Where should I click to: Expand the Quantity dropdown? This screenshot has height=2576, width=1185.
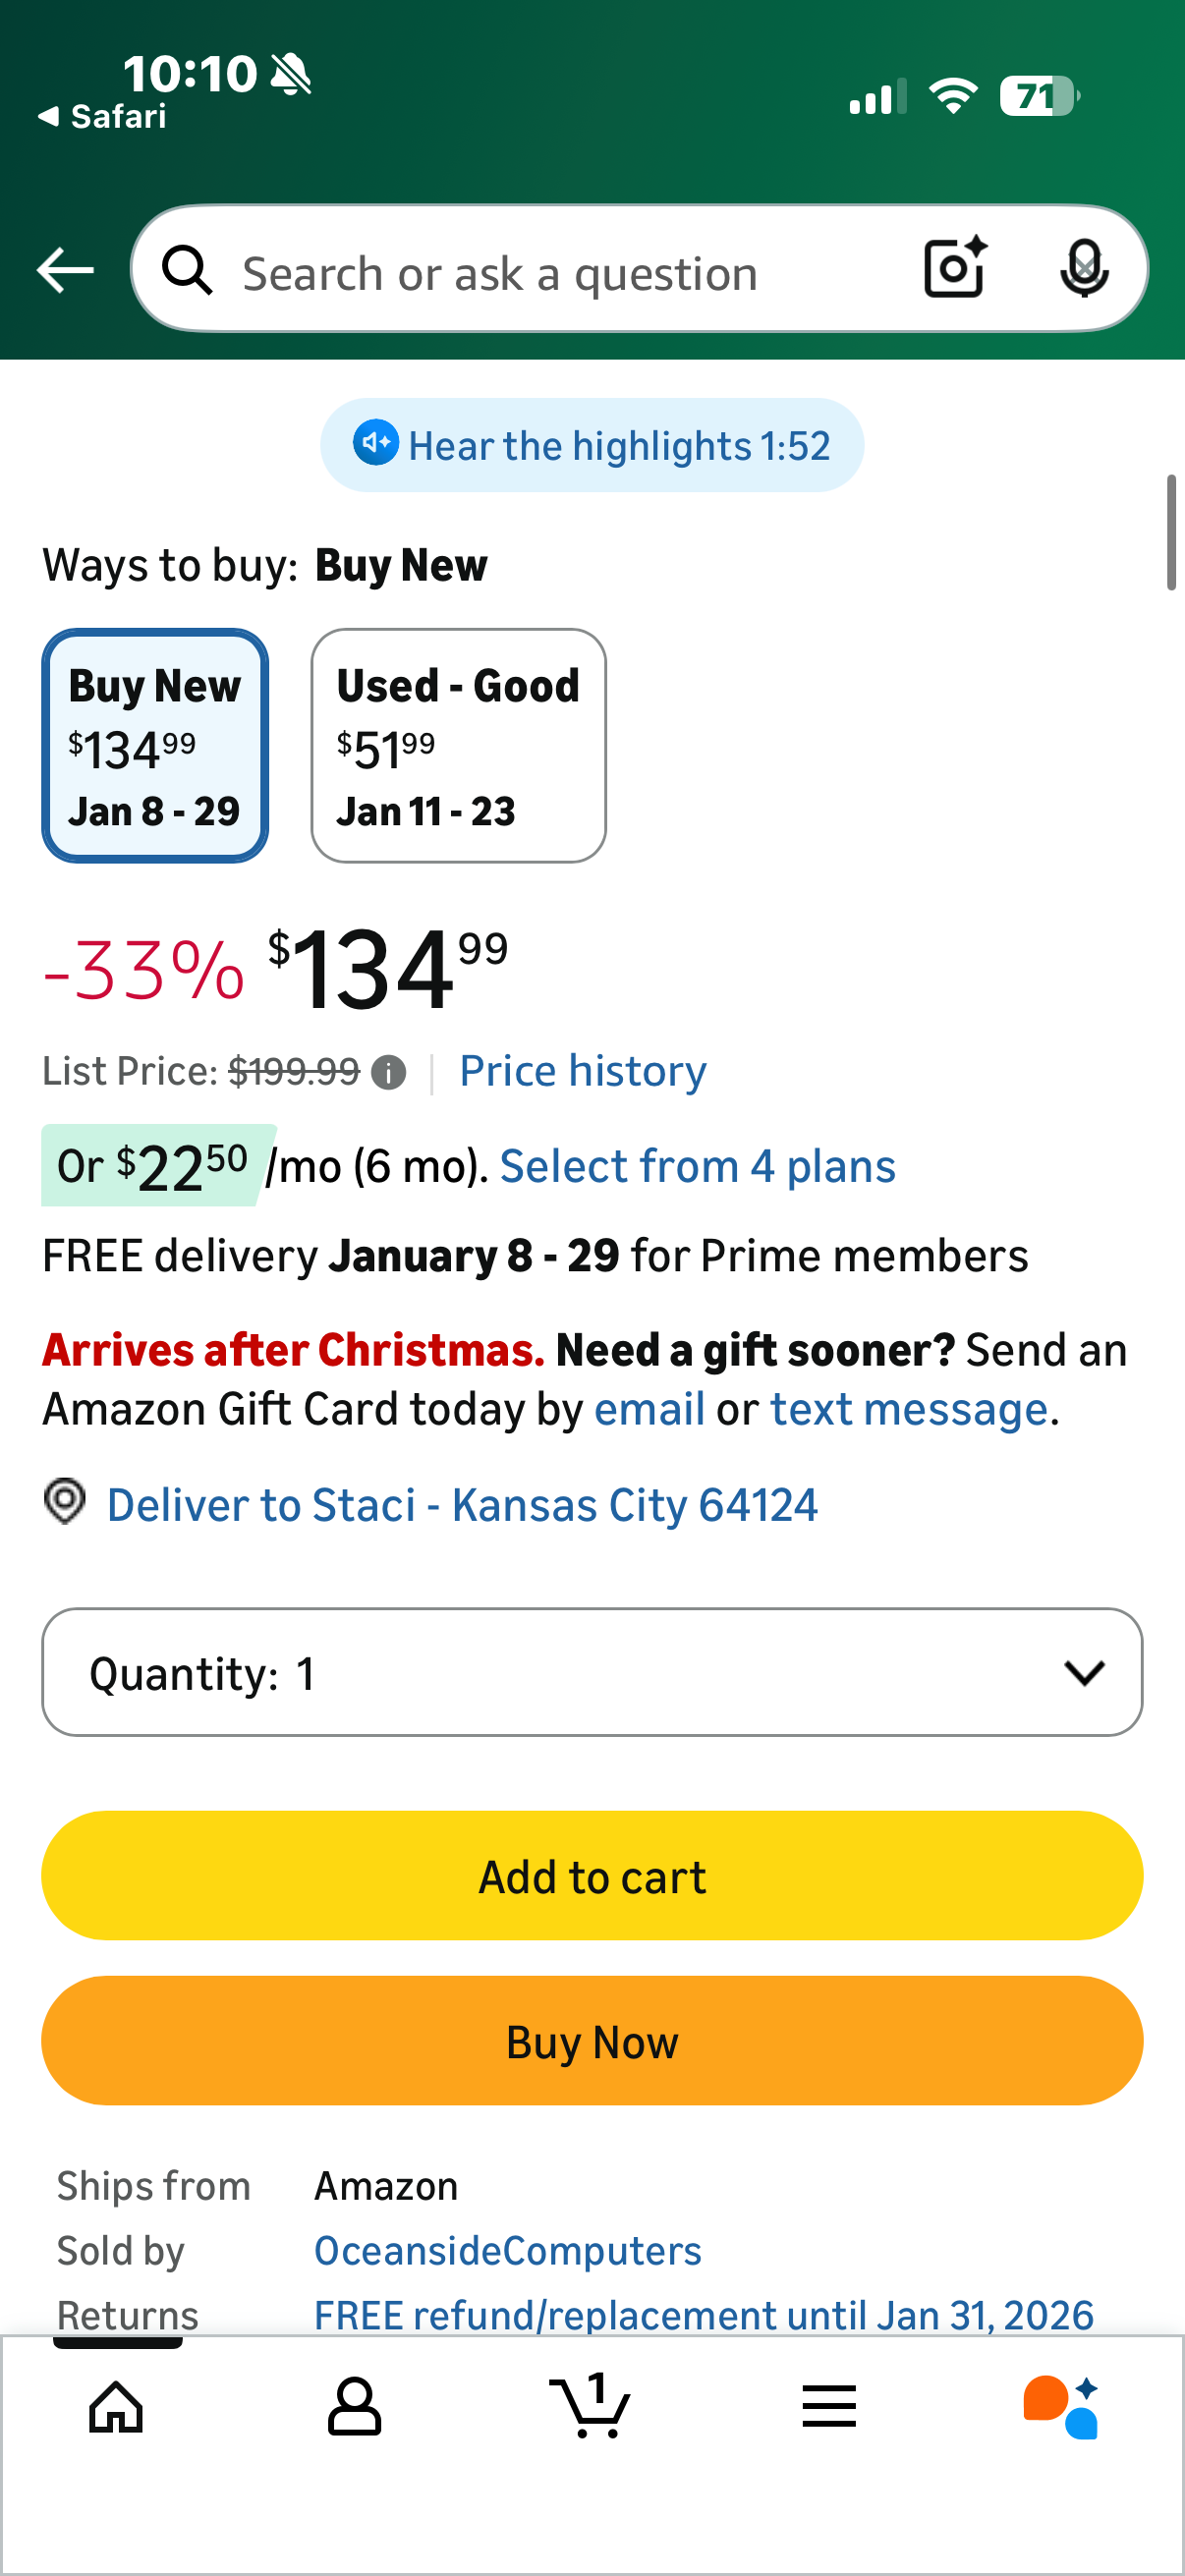click(592, 1672)
